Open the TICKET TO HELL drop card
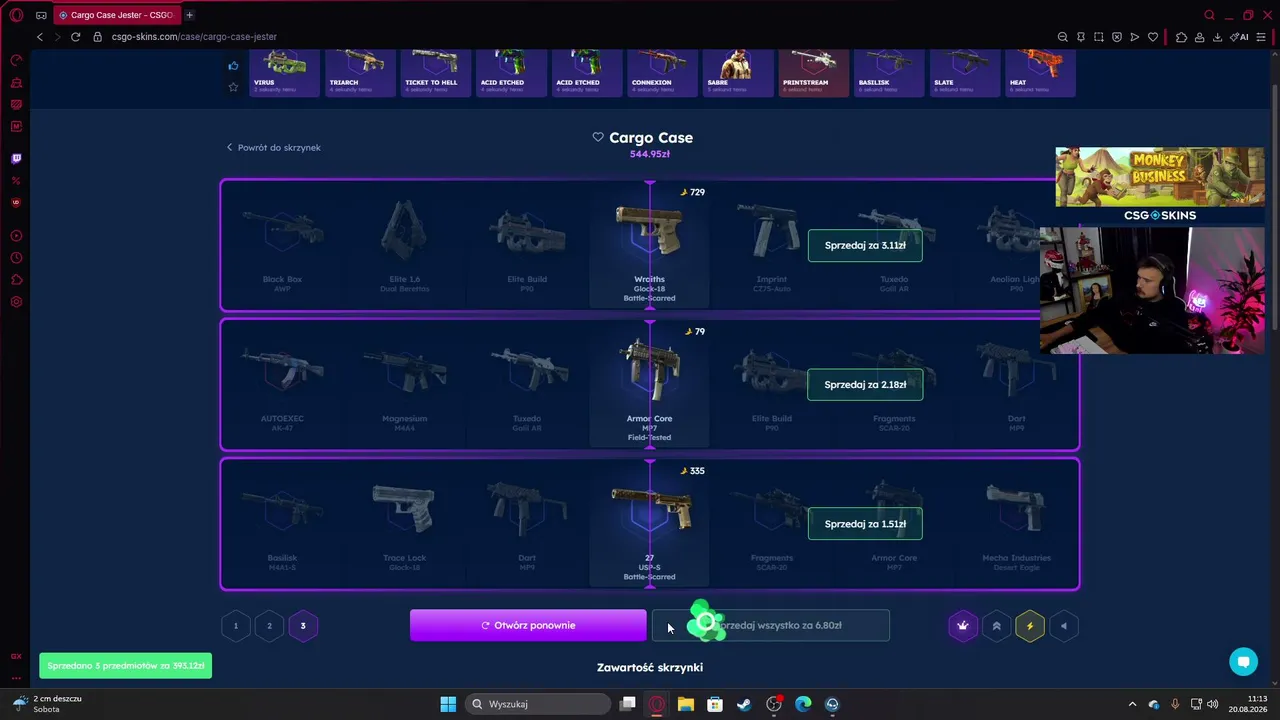The width and height of the screenshot is (1280, 720). point(436,72)
